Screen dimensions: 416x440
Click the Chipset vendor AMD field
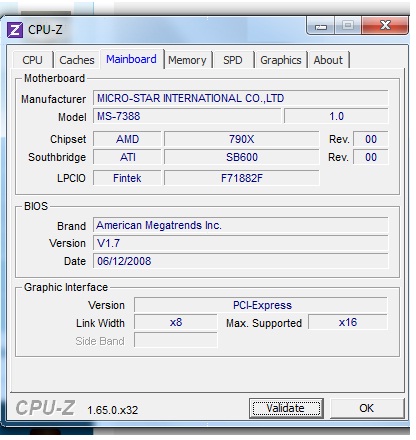127,139
